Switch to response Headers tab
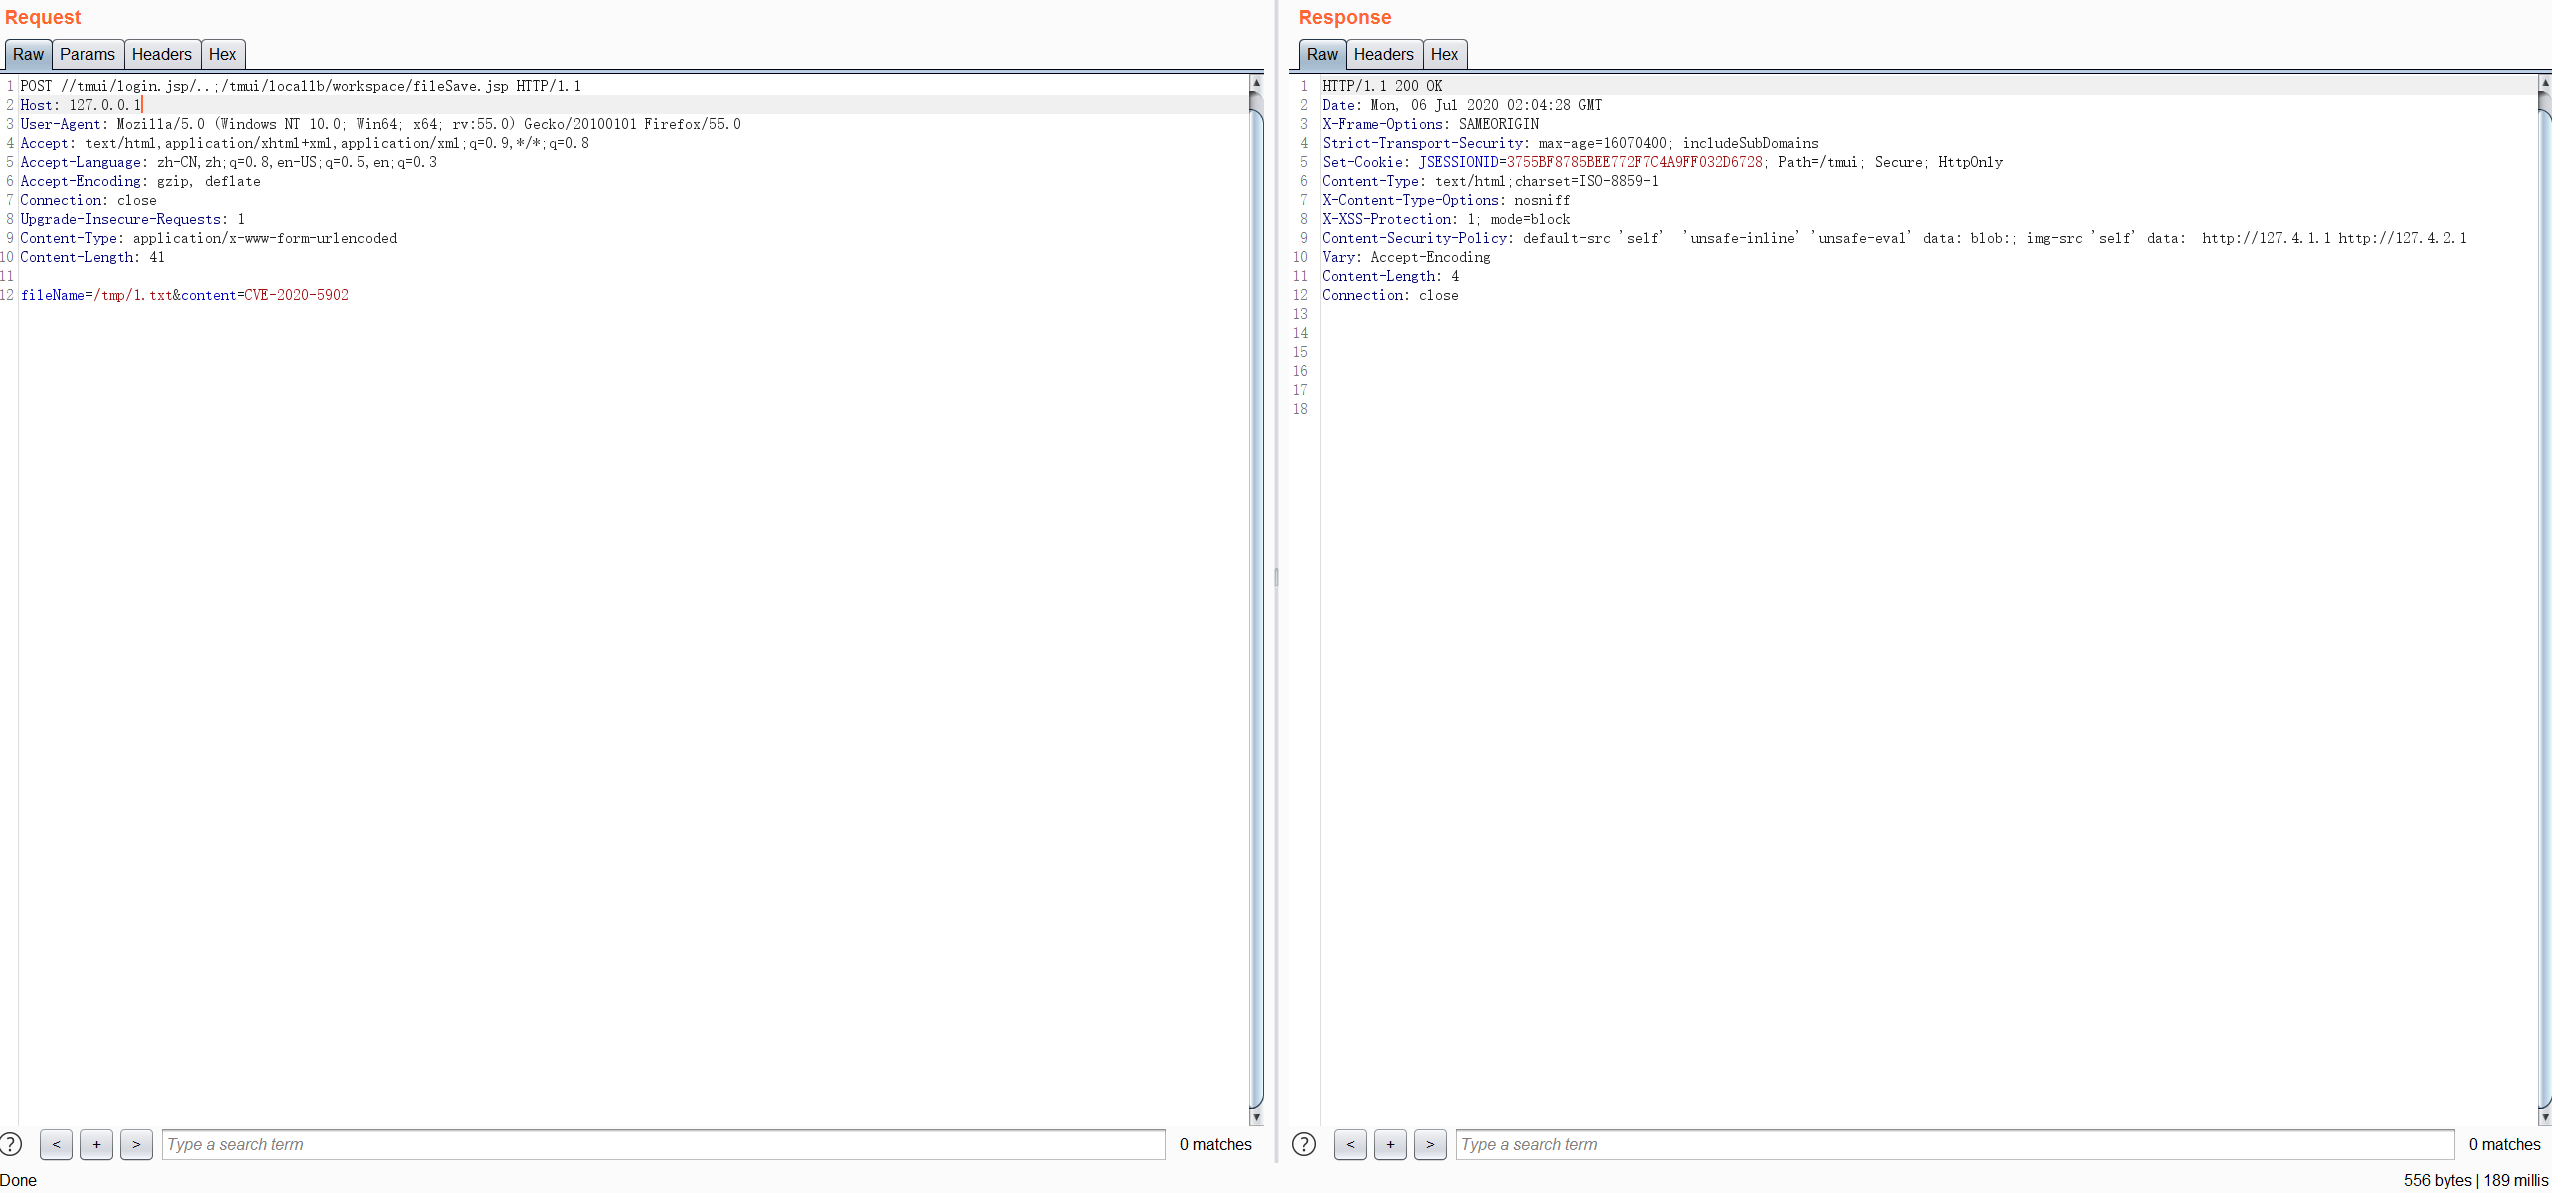The width and height of the screenshot is (2552, 1193). pyautogui.click(x=1383, y=54)
